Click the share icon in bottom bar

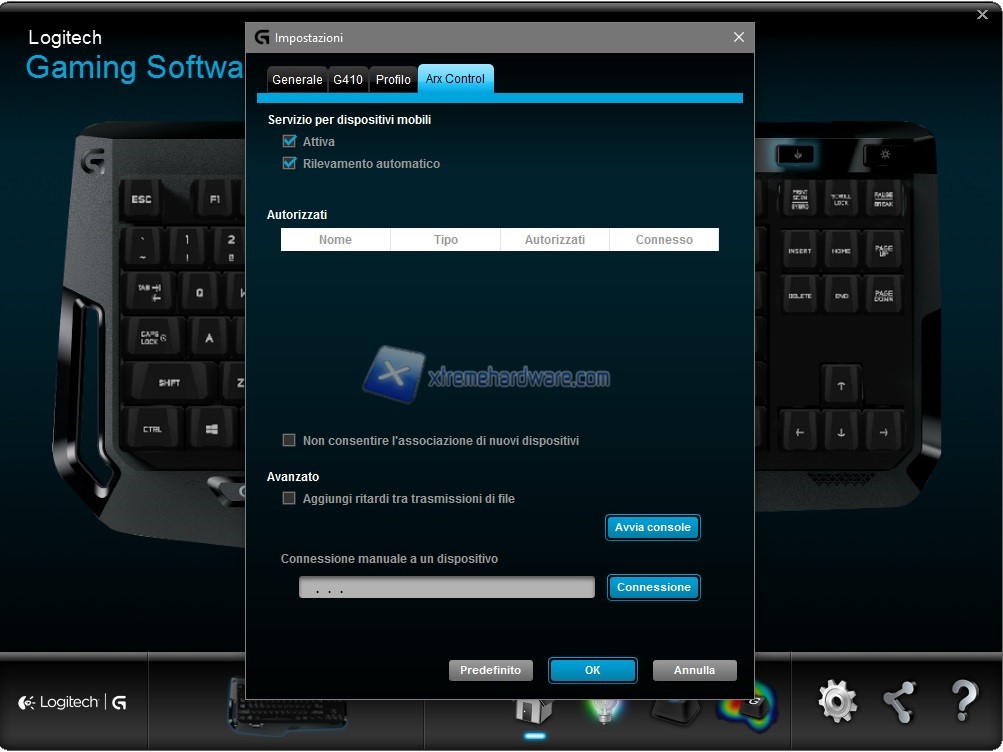[900, 702]
